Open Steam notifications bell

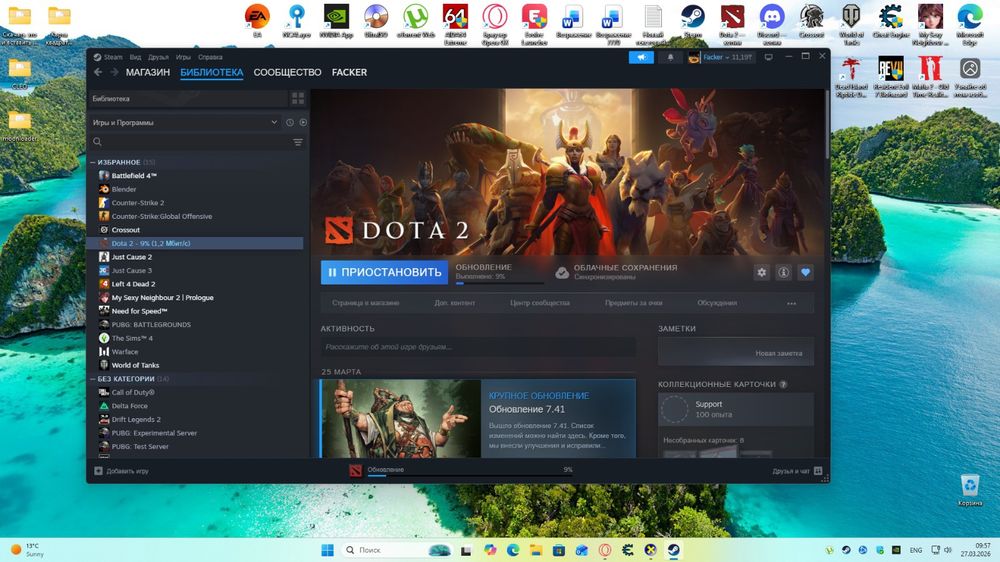pos(670,57)
